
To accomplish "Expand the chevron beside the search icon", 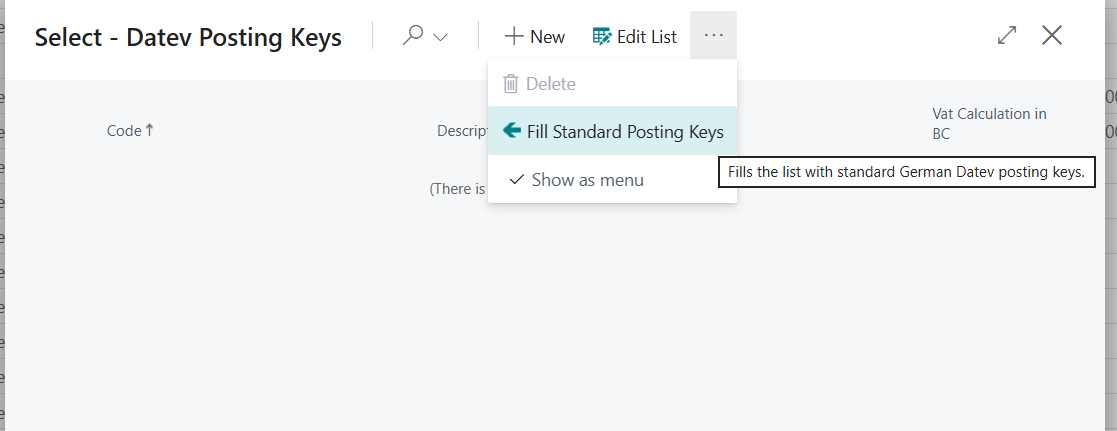I will [440, 37].
